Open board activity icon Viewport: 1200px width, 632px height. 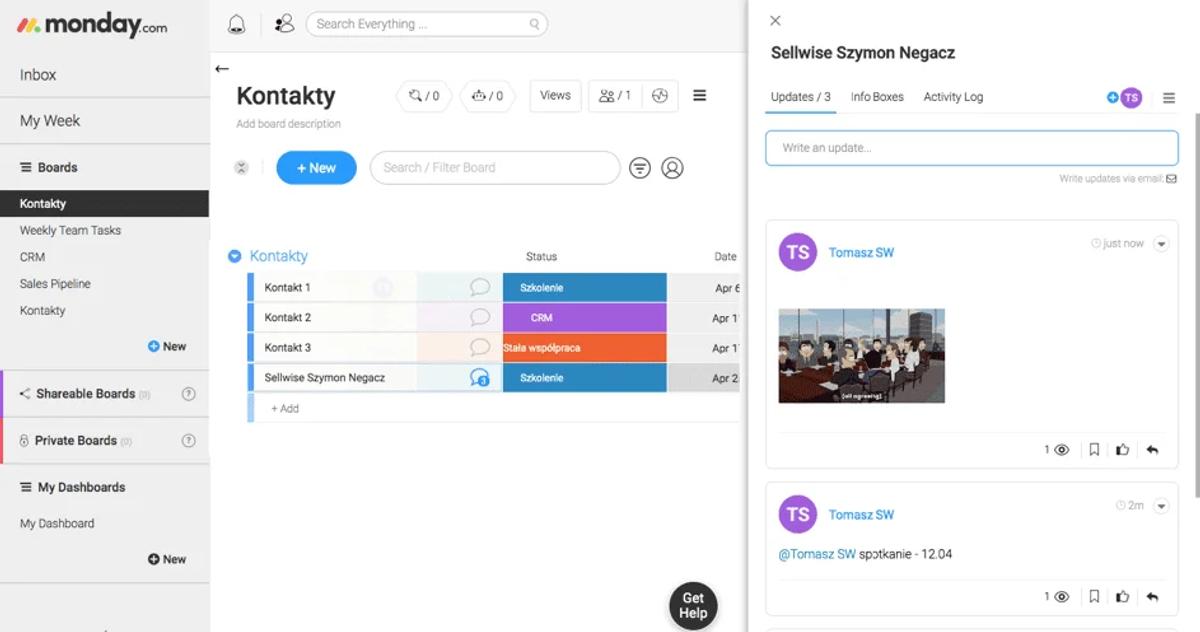click(x=659, y=96)
